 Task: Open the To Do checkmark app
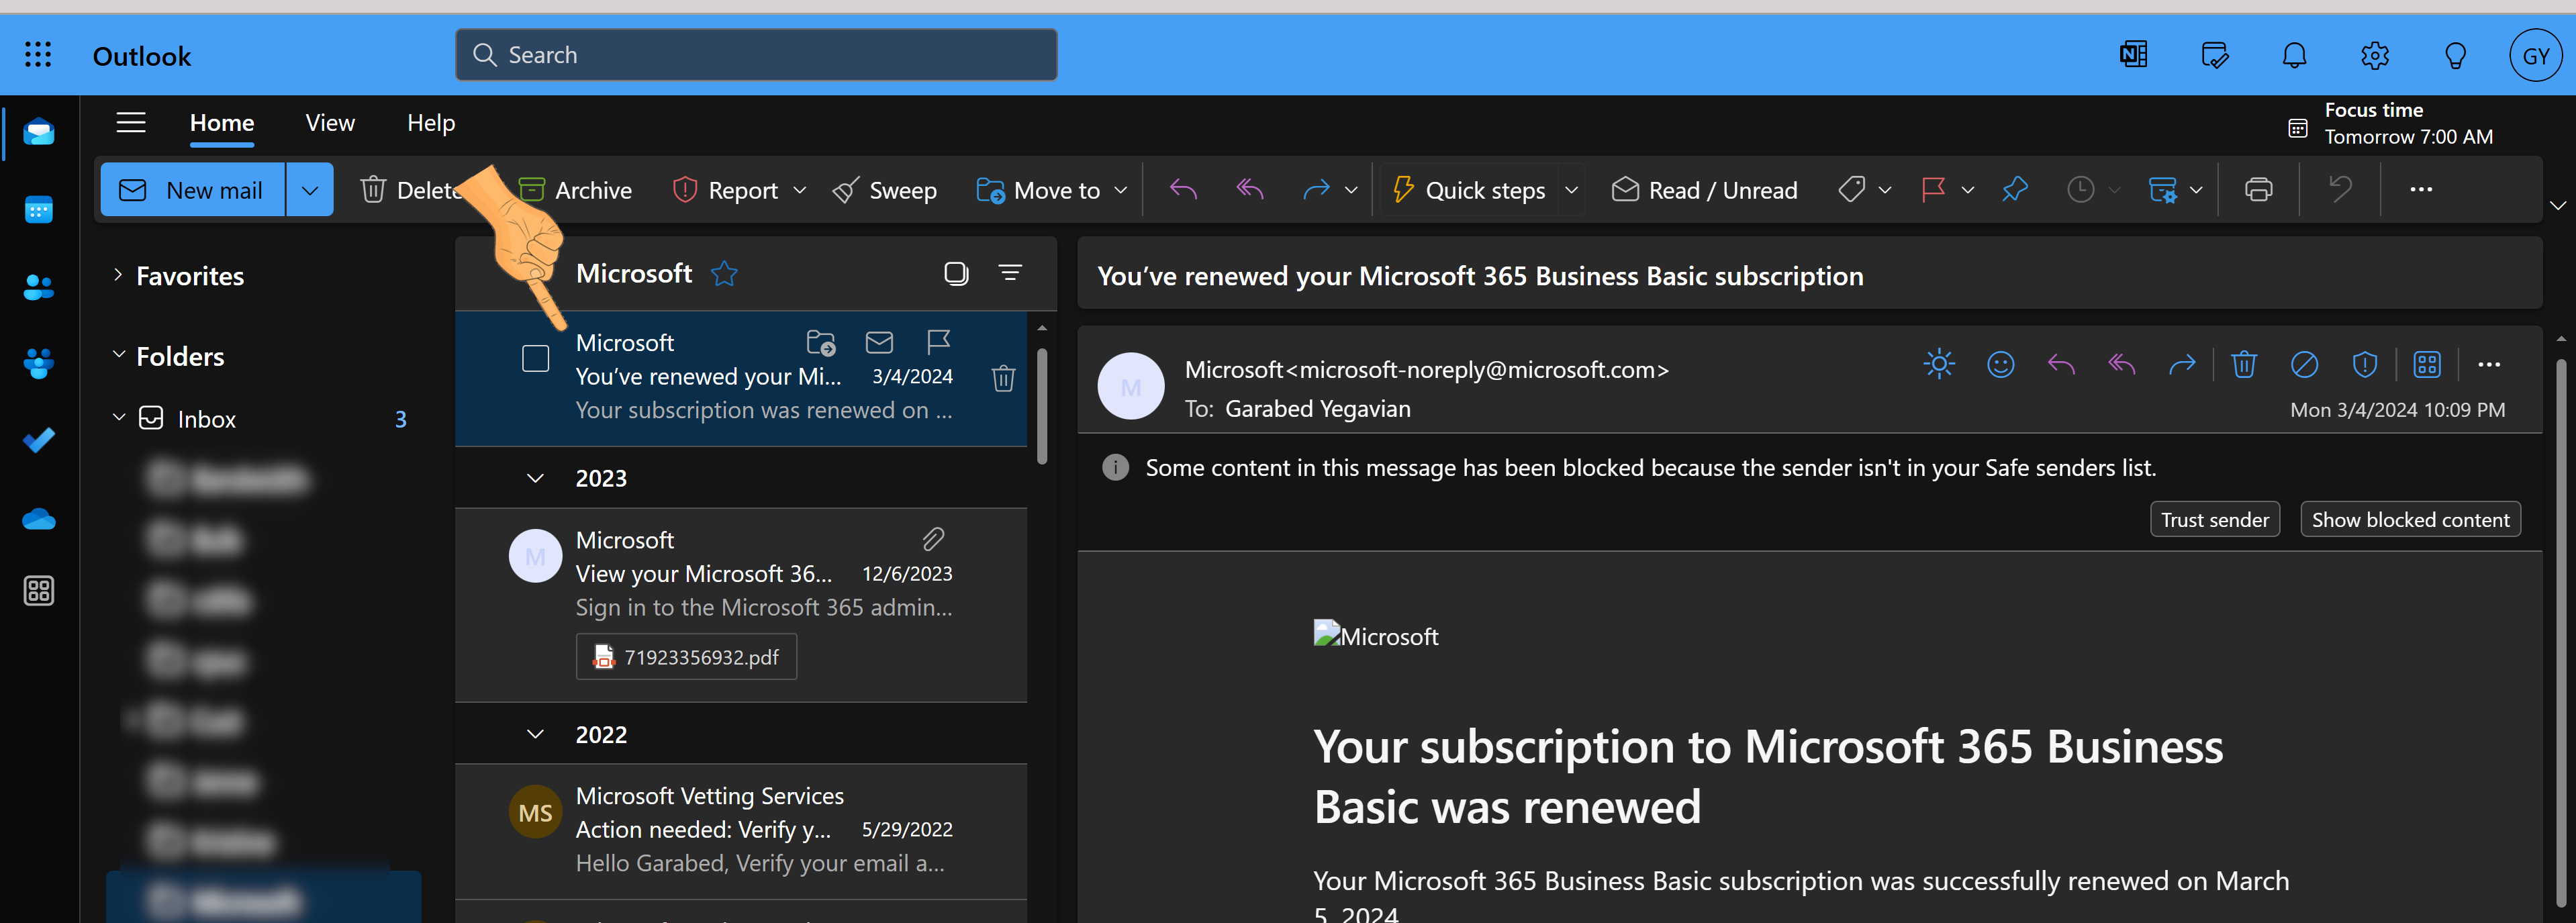click(x=39, y=440)
